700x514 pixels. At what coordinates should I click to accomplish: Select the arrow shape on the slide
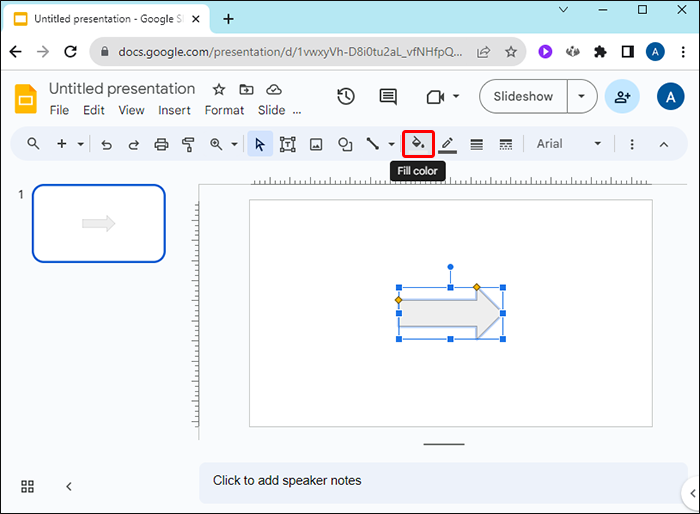pyautogui.click(x=450, y=313)
